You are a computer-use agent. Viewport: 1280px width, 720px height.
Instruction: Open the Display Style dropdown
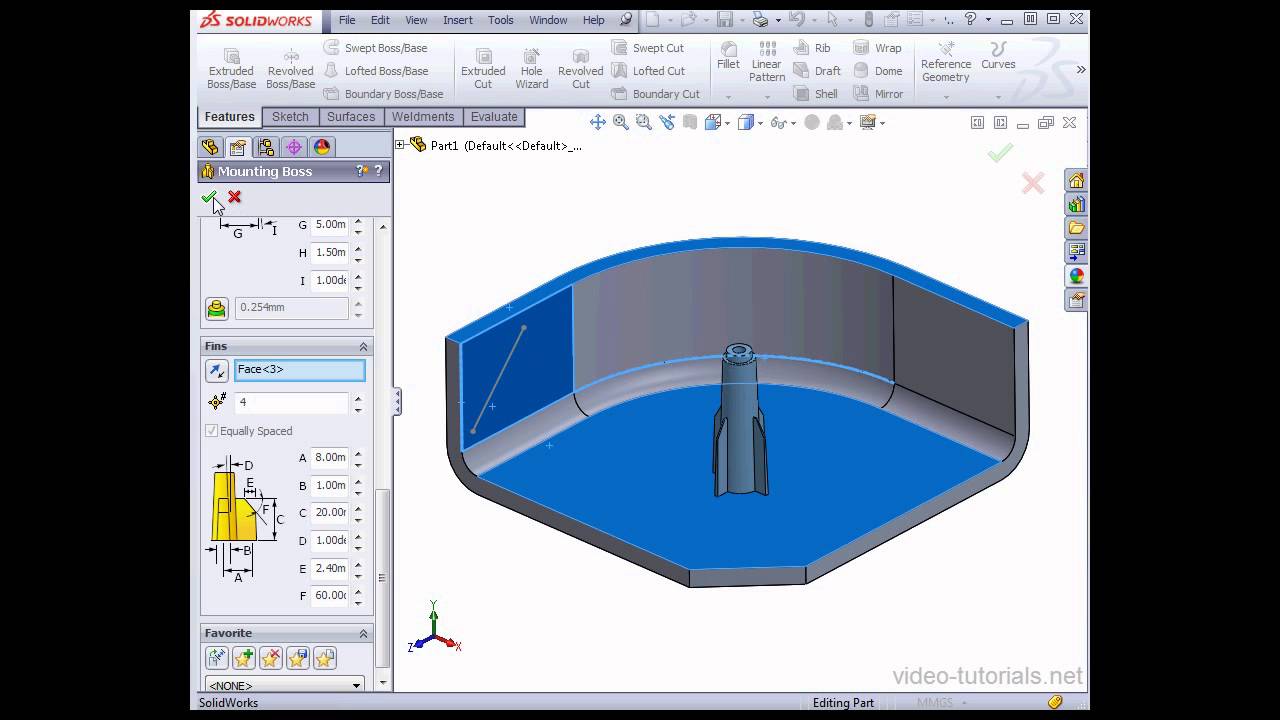tap(761, 123)
